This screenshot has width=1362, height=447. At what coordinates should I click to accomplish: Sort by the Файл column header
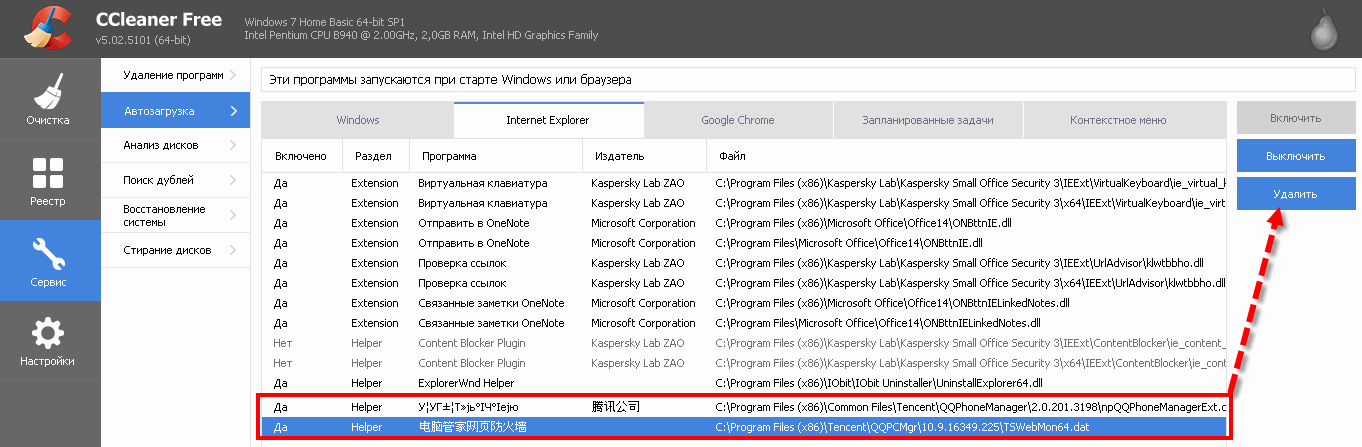tap(966, 156)
